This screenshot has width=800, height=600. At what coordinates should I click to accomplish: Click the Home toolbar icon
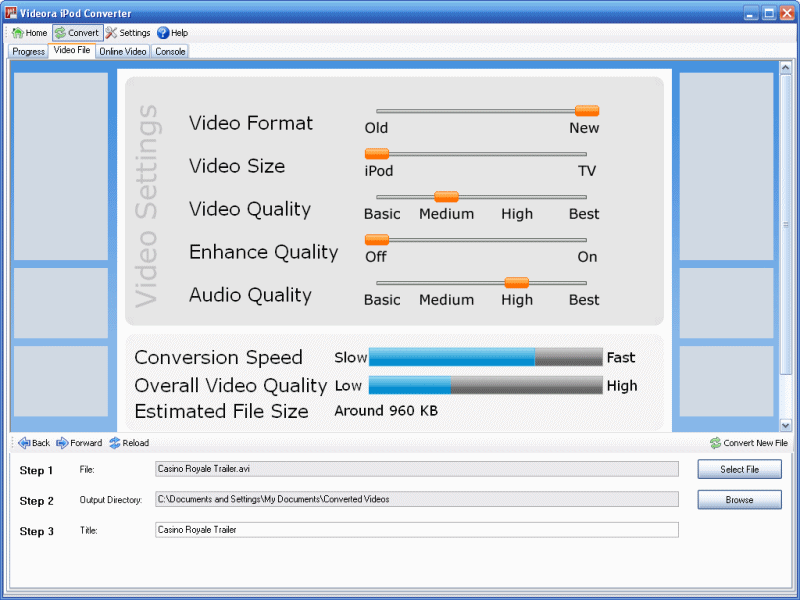[18, 33]
